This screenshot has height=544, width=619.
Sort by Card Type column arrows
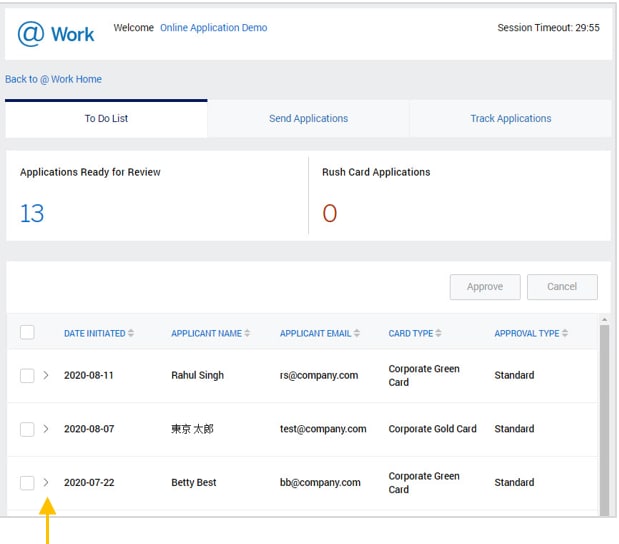click(x=439, y=334)
